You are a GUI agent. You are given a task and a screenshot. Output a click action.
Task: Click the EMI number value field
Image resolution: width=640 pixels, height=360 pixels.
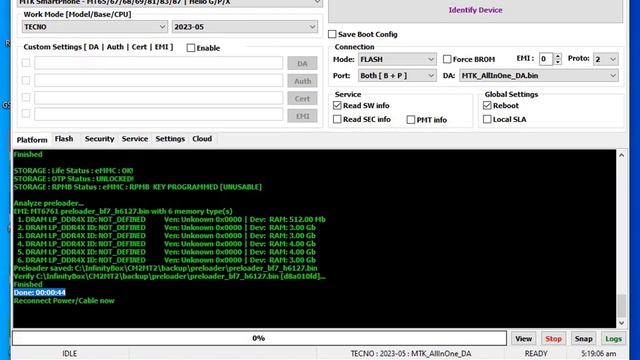(x=546, y=59)
